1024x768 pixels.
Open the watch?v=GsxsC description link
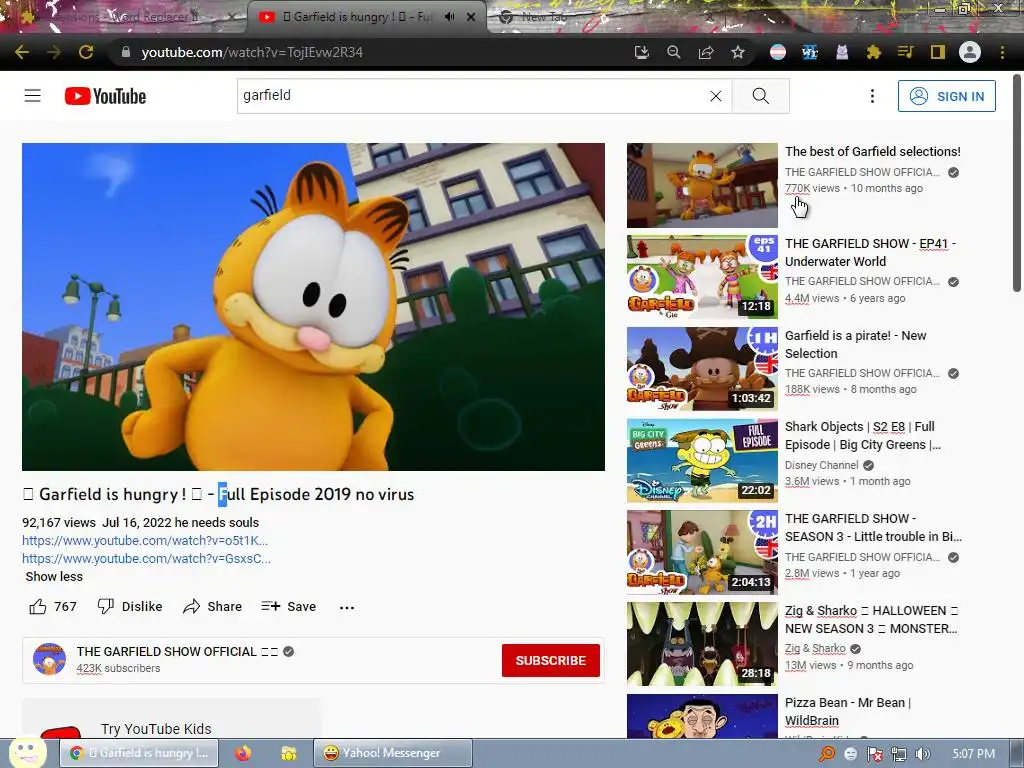click(x=146, y=558)
